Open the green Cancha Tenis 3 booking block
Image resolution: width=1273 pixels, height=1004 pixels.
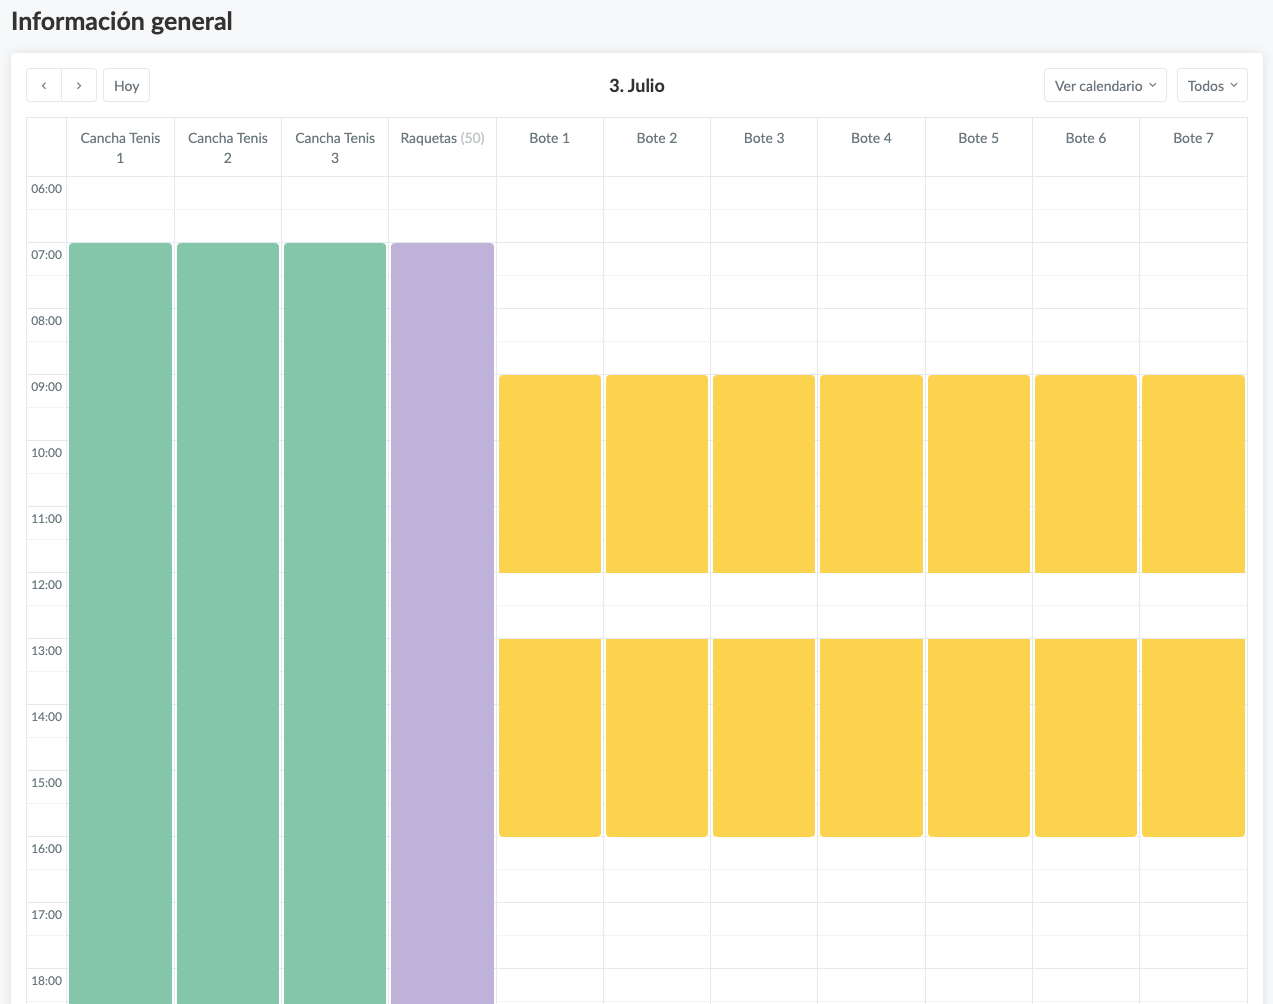point(335,600)
